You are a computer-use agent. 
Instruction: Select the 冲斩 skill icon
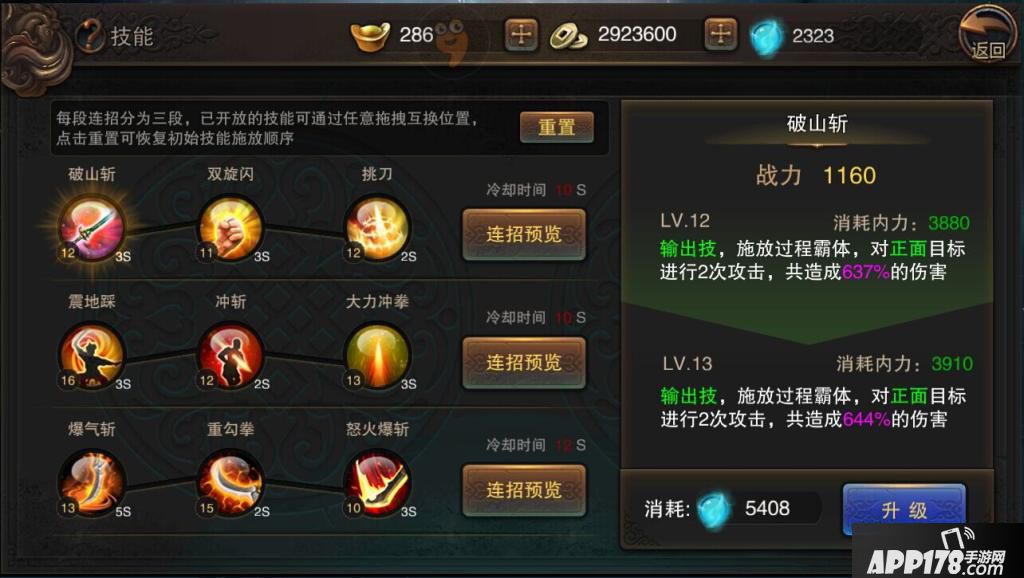click(231, 357)
